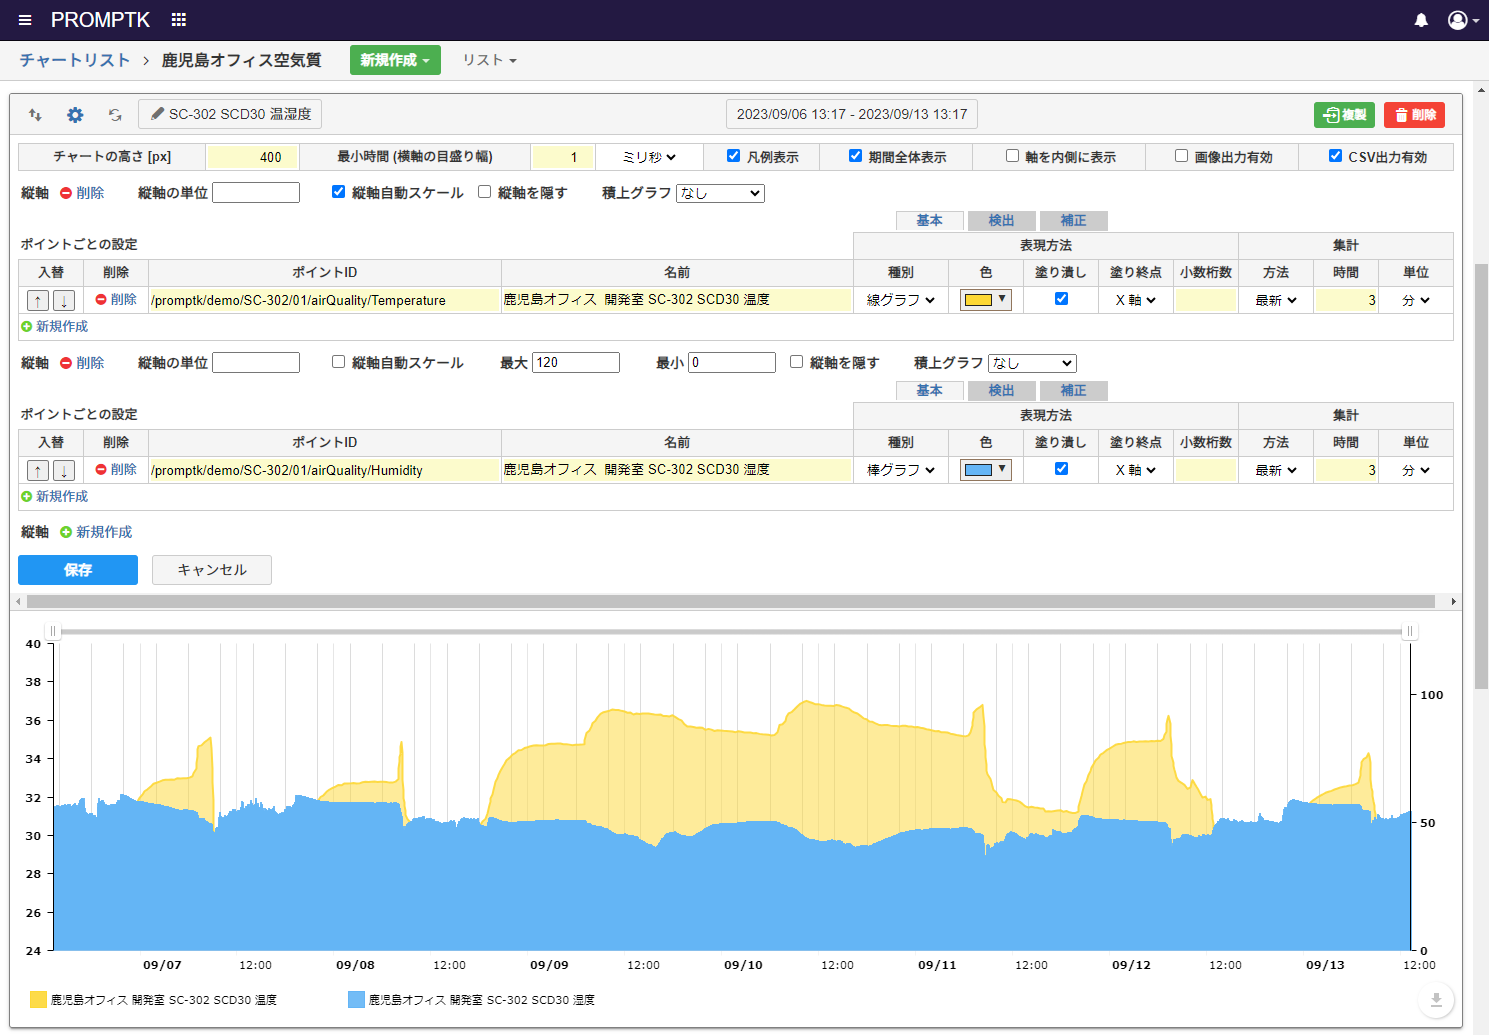Toggle first axis auto scale
Viewport: 1489px width, 1035px height.
[x=338, y=192]
